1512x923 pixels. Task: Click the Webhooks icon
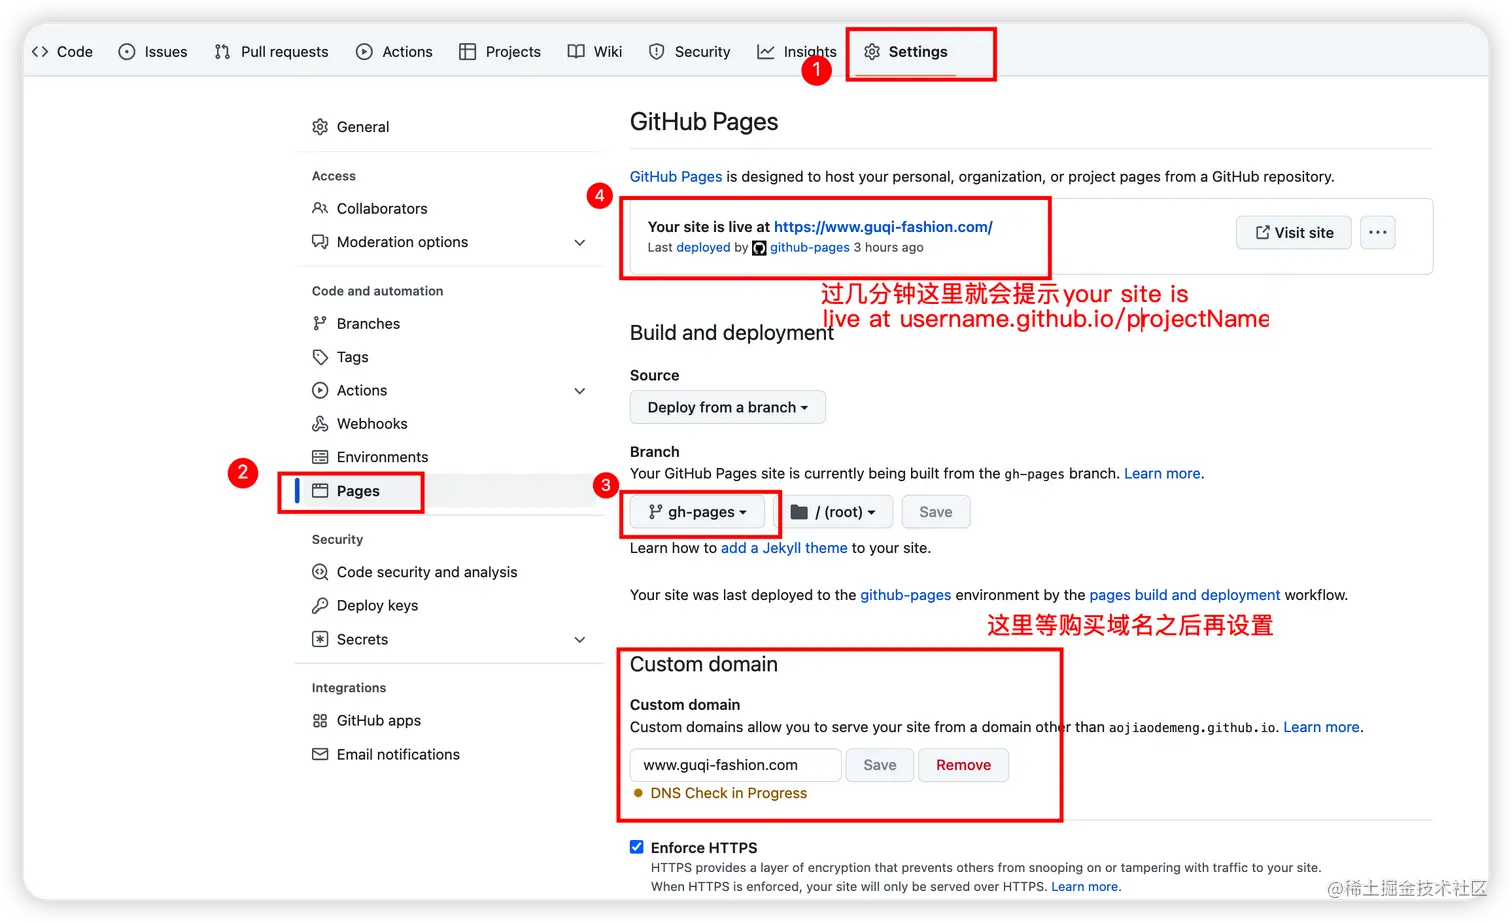tap(320, 424)
